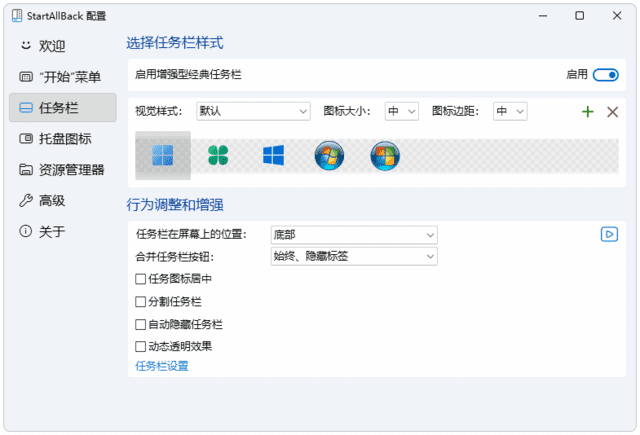The width and height of the screenshot is (640, 435).
Task: Tick the 动态透明效果 checkbox
Action: click(140, 346)
